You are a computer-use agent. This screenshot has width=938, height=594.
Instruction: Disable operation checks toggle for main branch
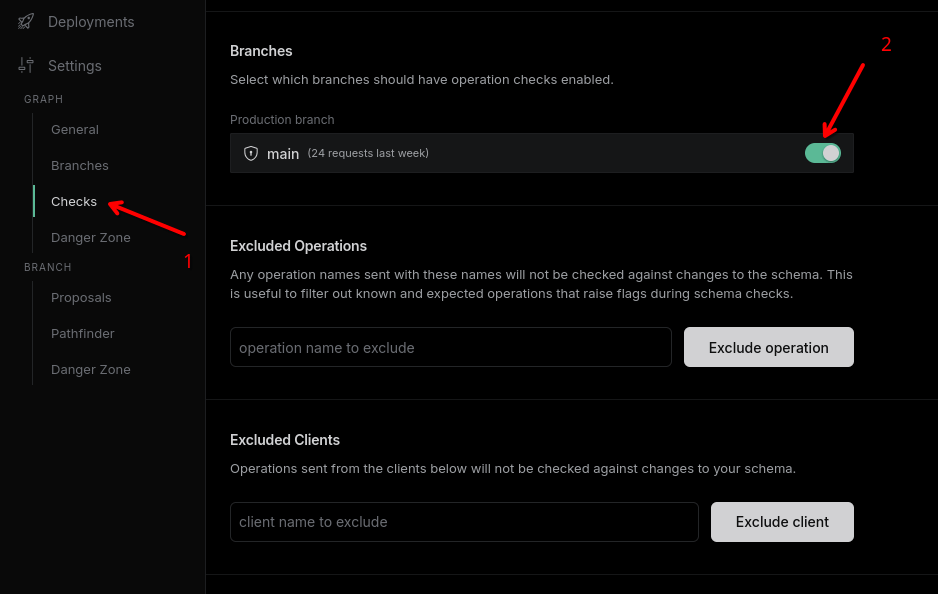click(x=822, y=153)
